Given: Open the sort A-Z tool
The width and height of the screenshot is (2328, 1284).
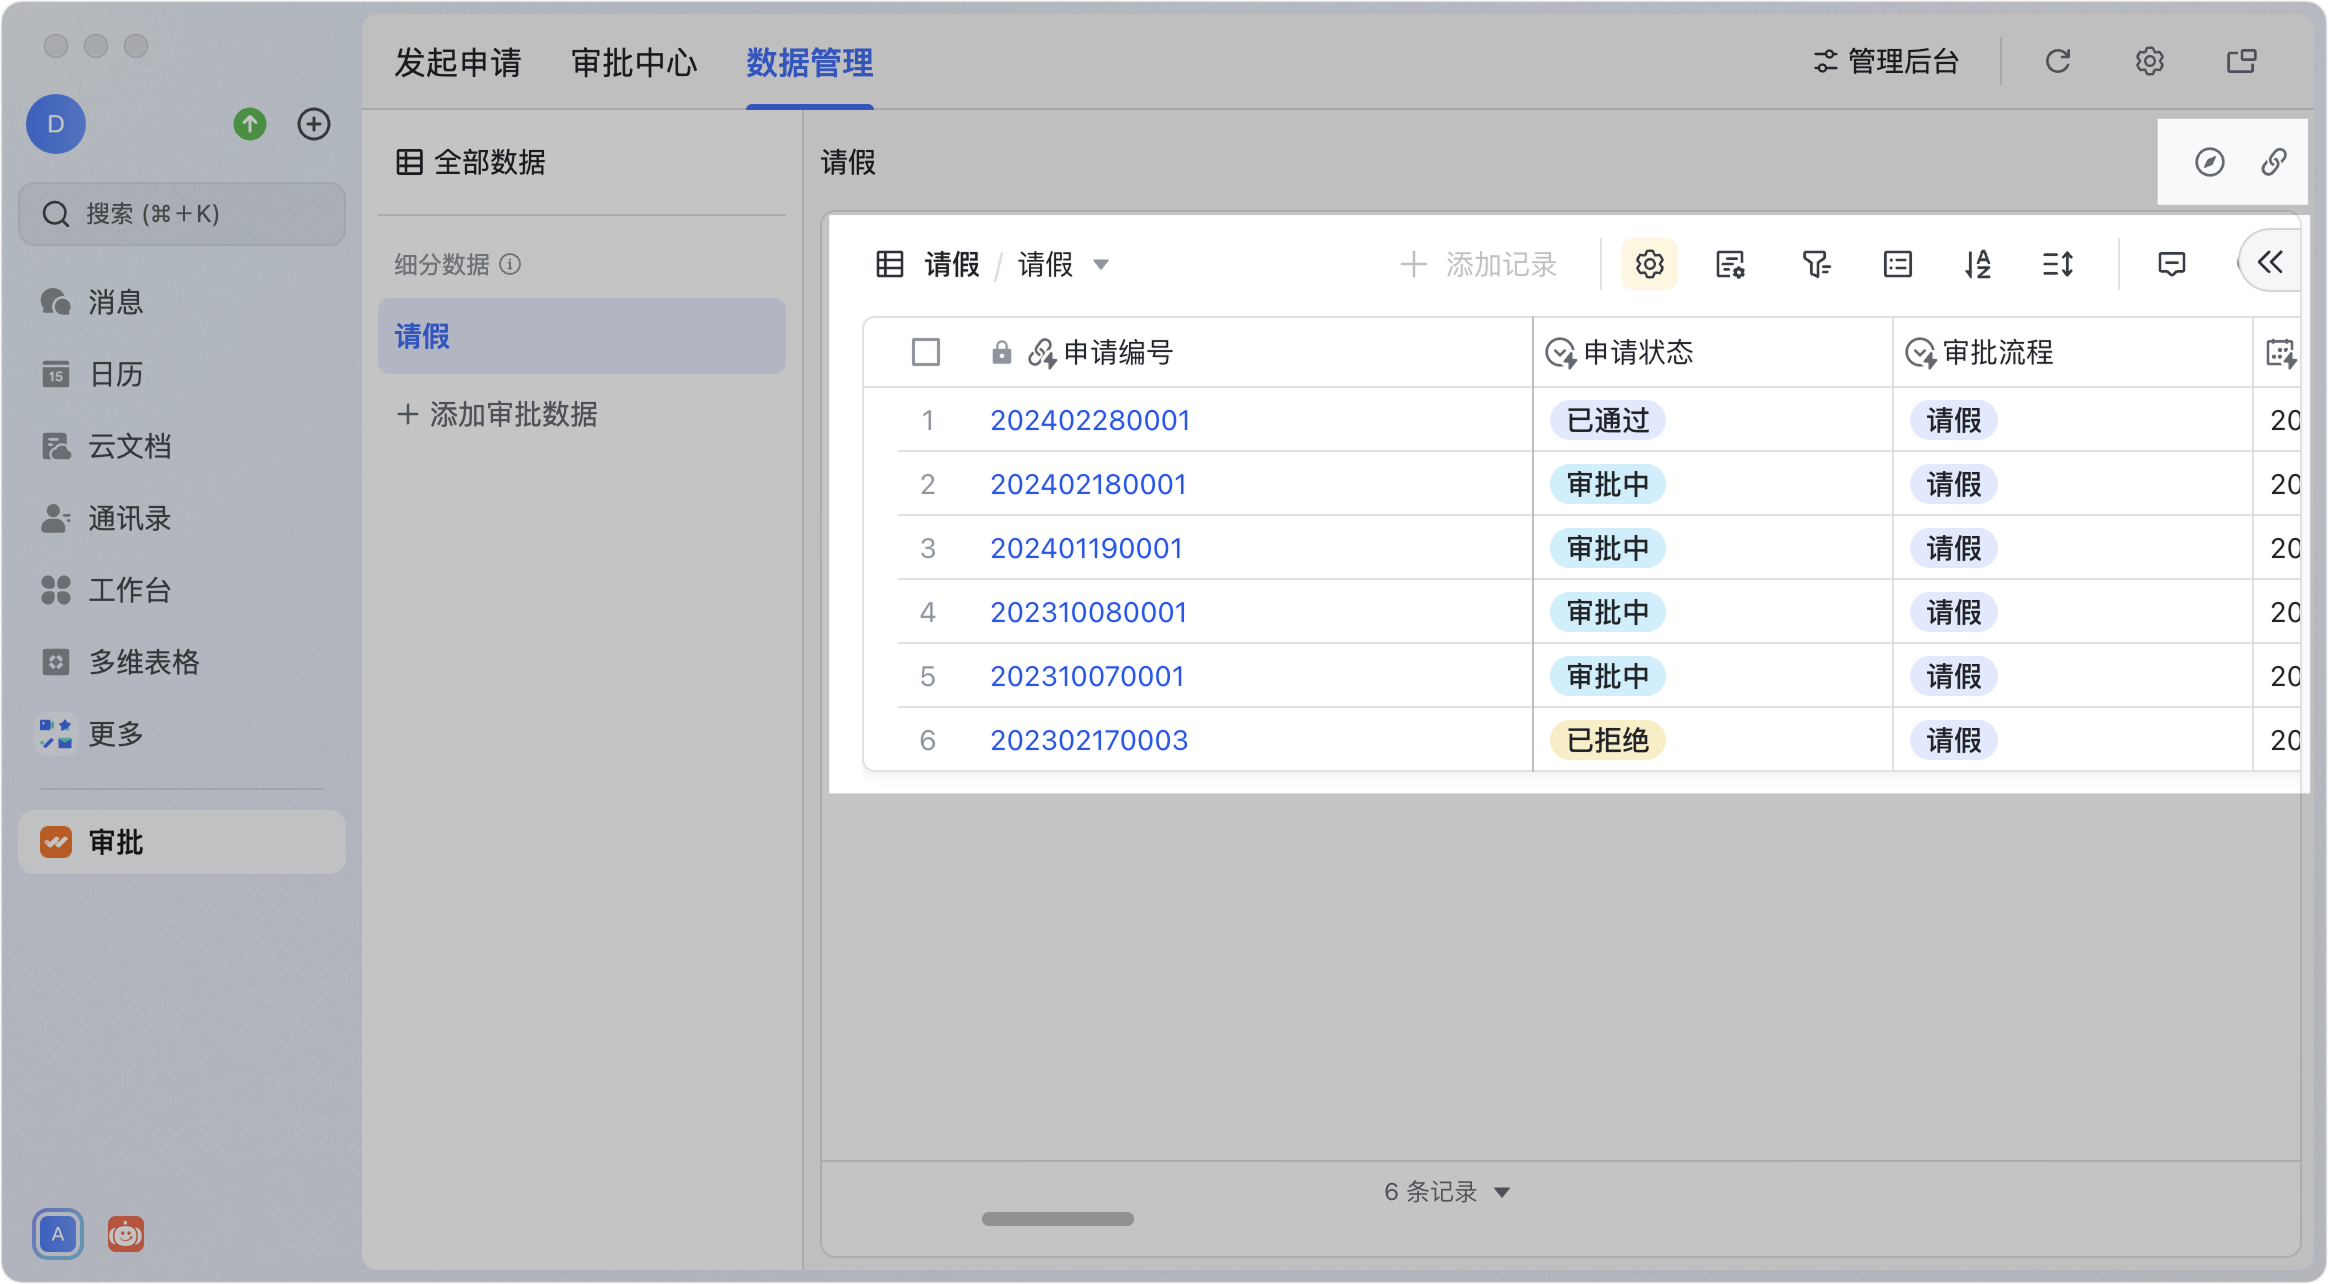Looking at the screenshot, I should point(1977,264).
